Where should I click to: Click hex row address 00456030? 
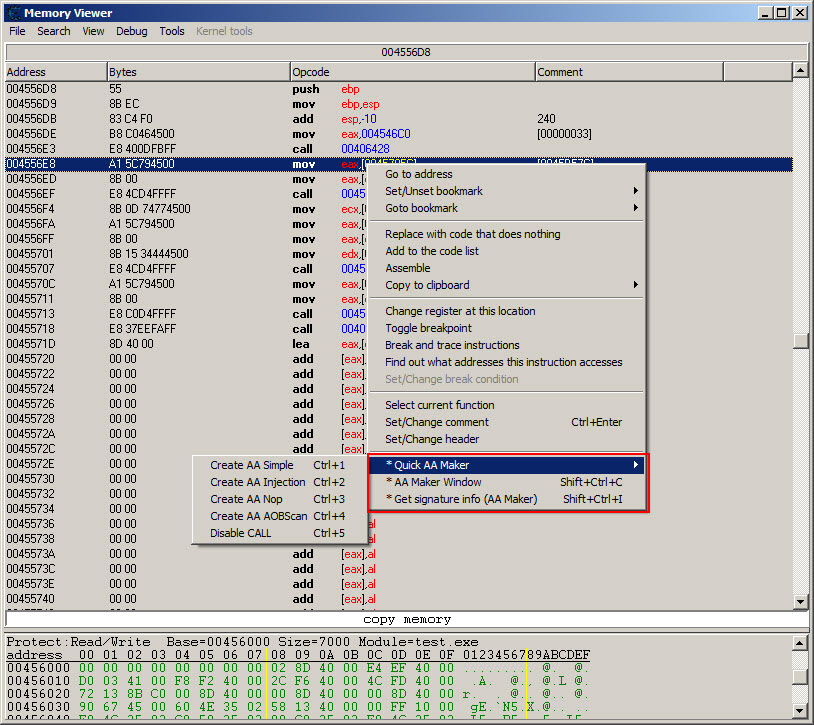click(x=38, y=706)
